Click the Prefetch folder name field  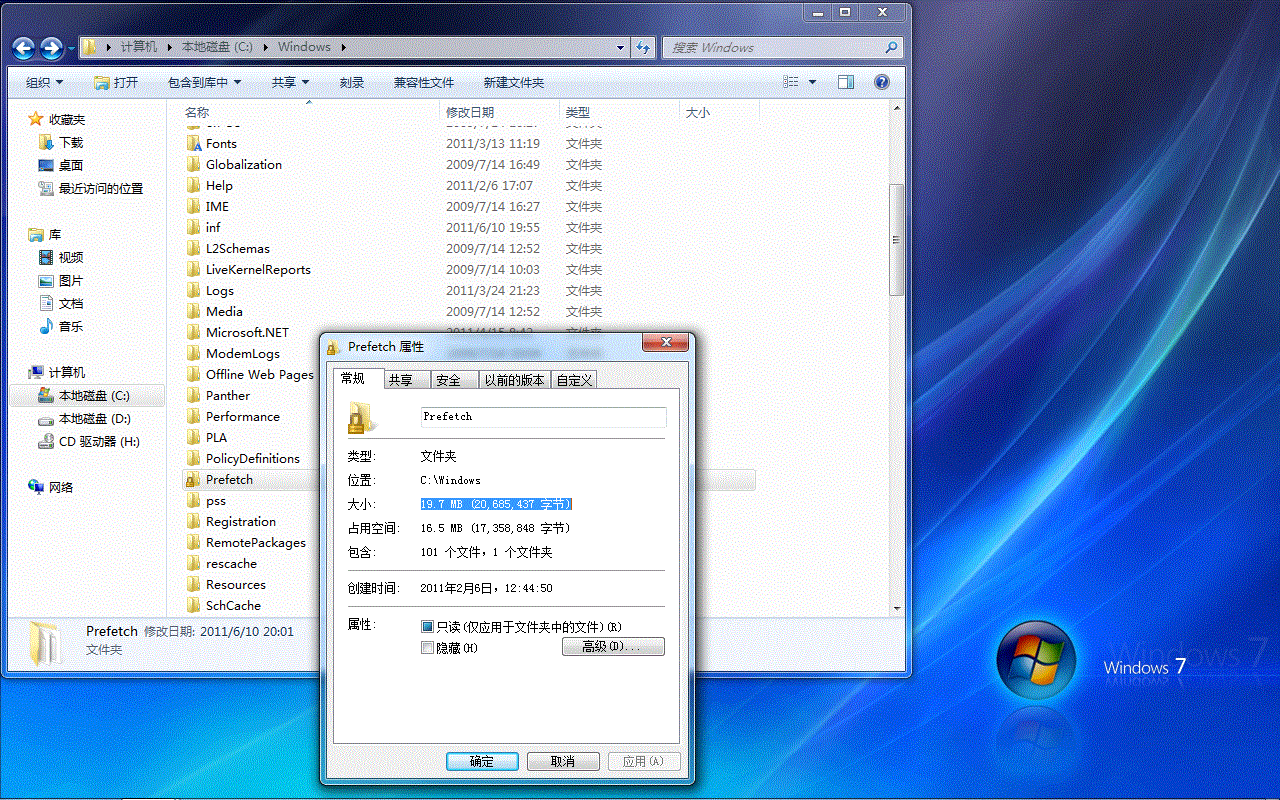(x=544, y=417)
